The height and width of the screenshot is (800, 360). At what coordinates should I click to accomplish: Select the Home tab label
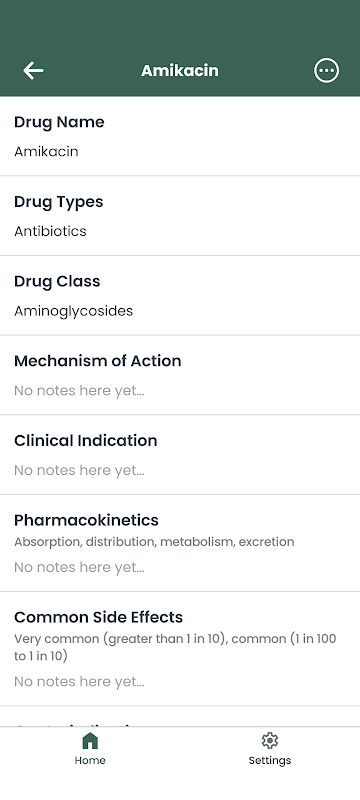[x=90, y=760]
